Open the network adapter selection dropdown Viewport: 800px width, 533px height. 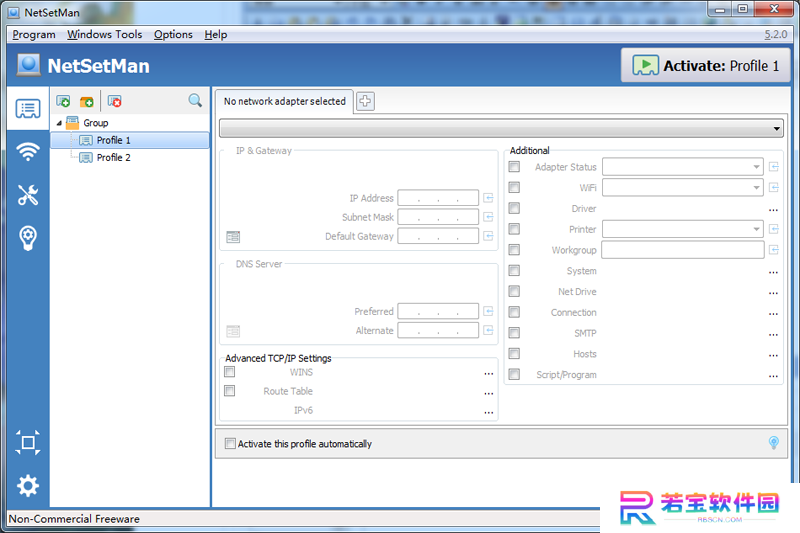(502, 129)
